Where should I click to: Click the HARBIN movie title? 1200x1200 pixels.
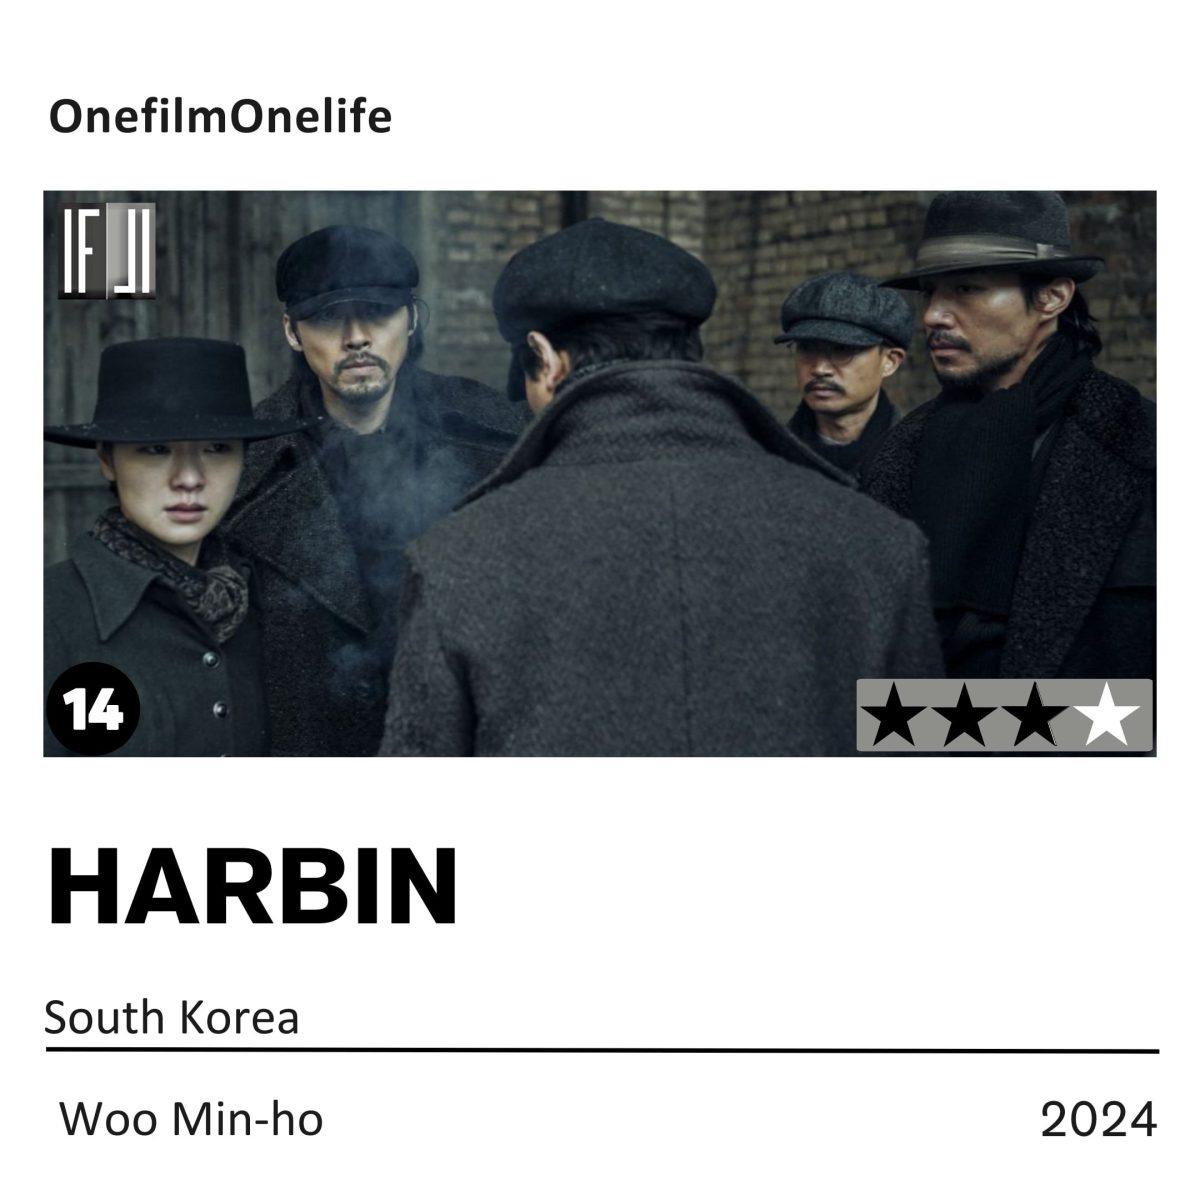(252, 887)
